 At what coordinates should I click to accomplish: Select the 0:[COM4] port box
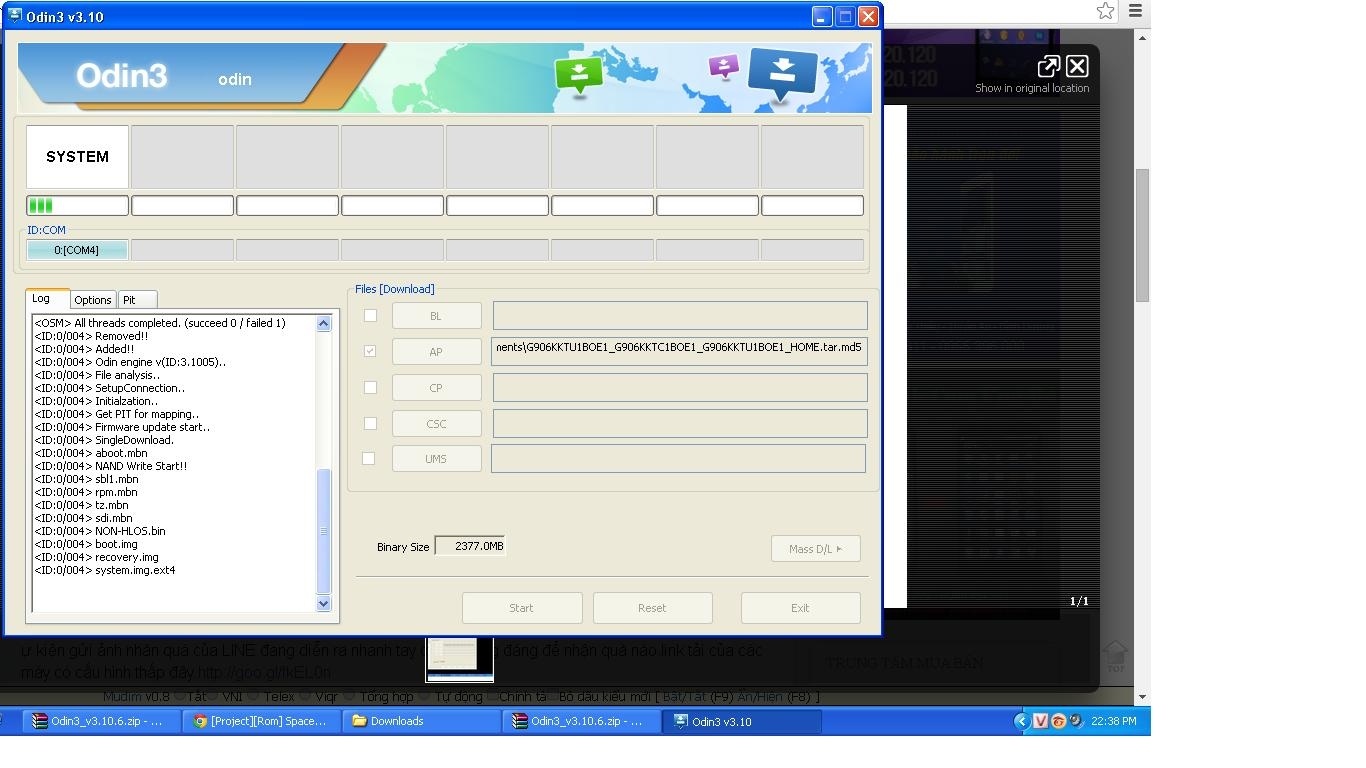tap(77, 250)
